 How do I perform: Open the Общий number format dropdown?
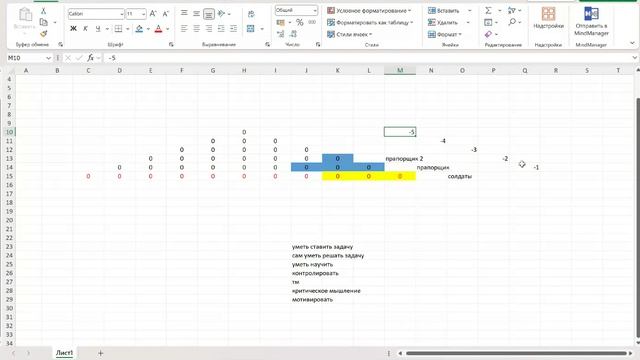315,10
